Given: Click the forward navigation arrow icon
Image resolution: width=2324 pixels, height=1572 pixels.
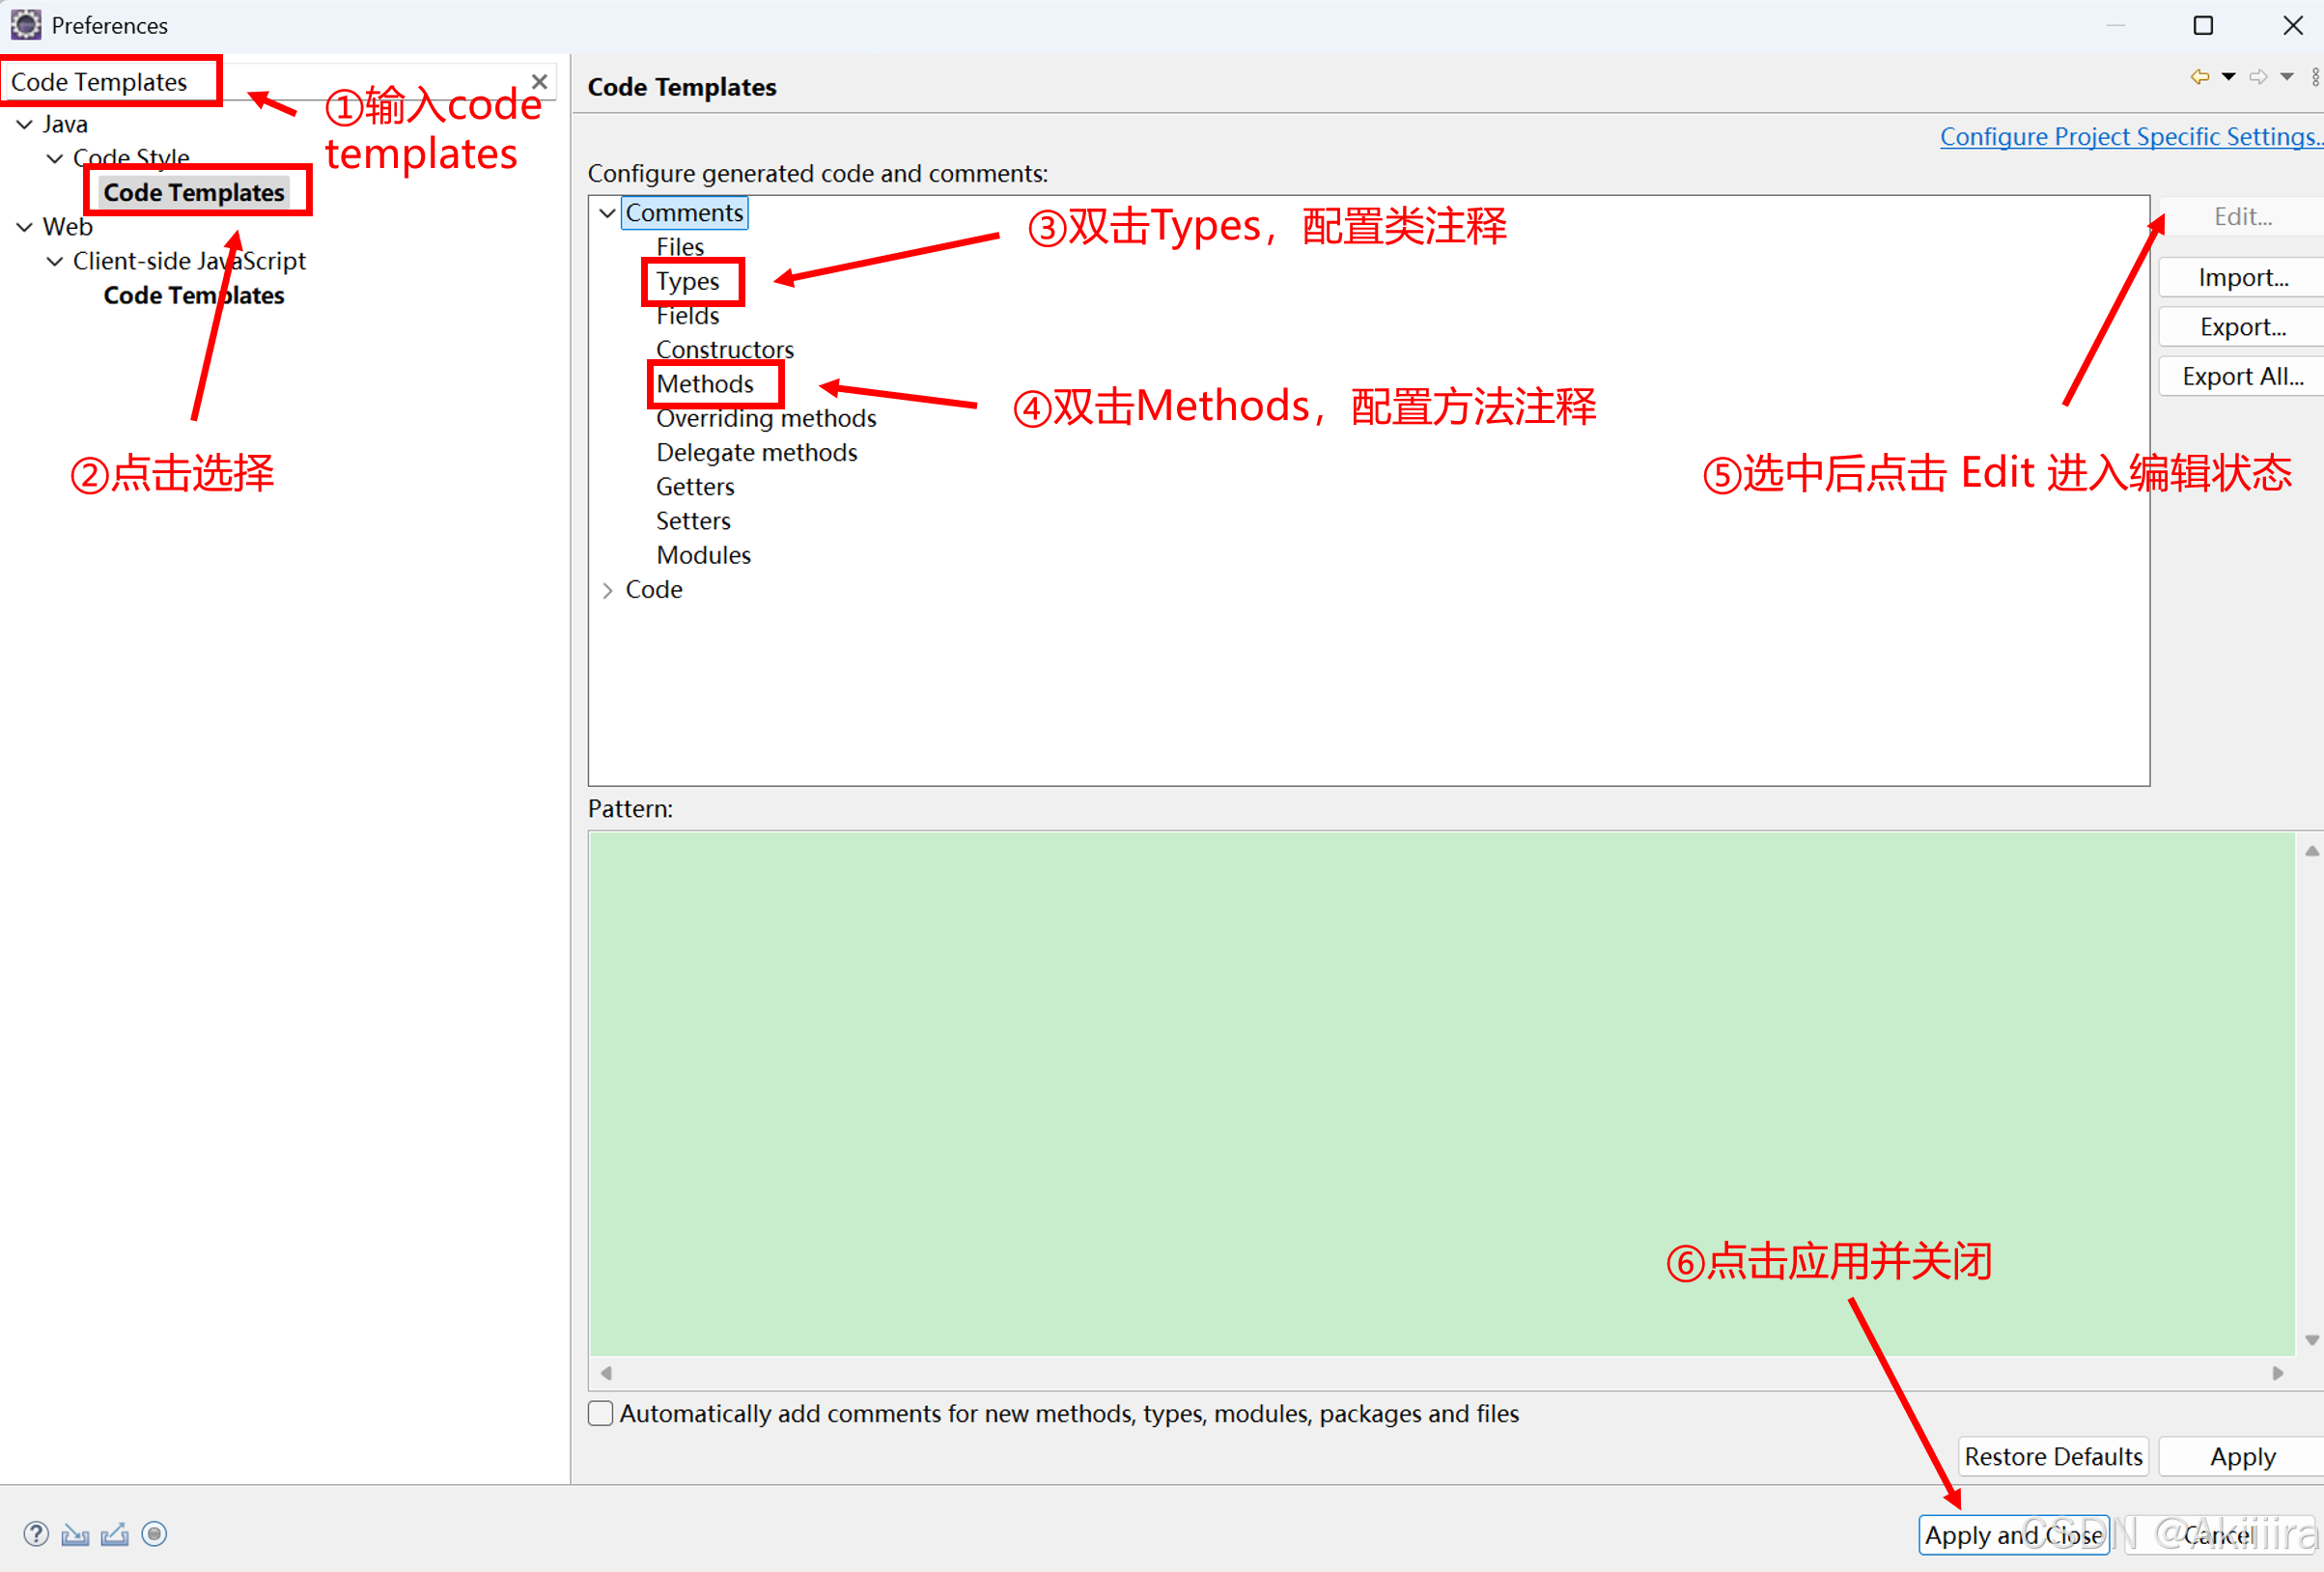Looking at the screenshot, I should (x=2258, y=77).
